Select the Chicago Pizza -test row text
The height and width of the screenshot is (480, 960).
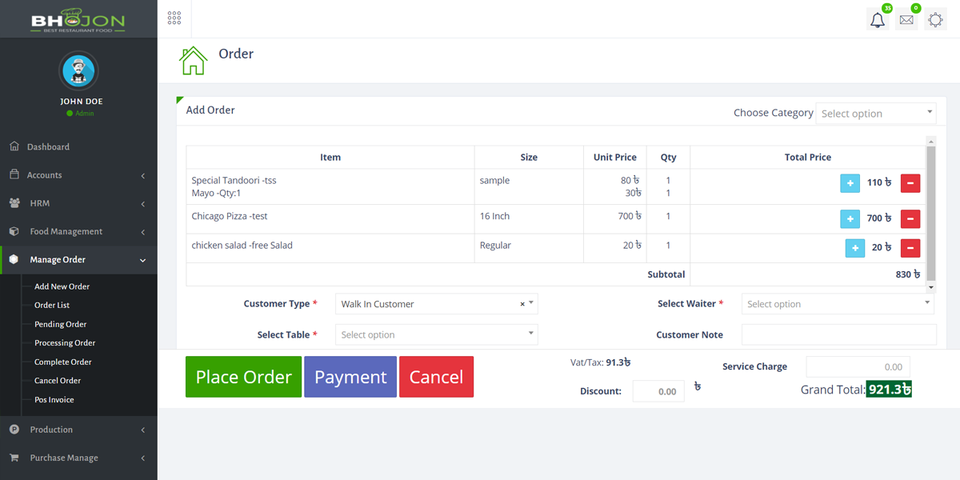point(229,216)
